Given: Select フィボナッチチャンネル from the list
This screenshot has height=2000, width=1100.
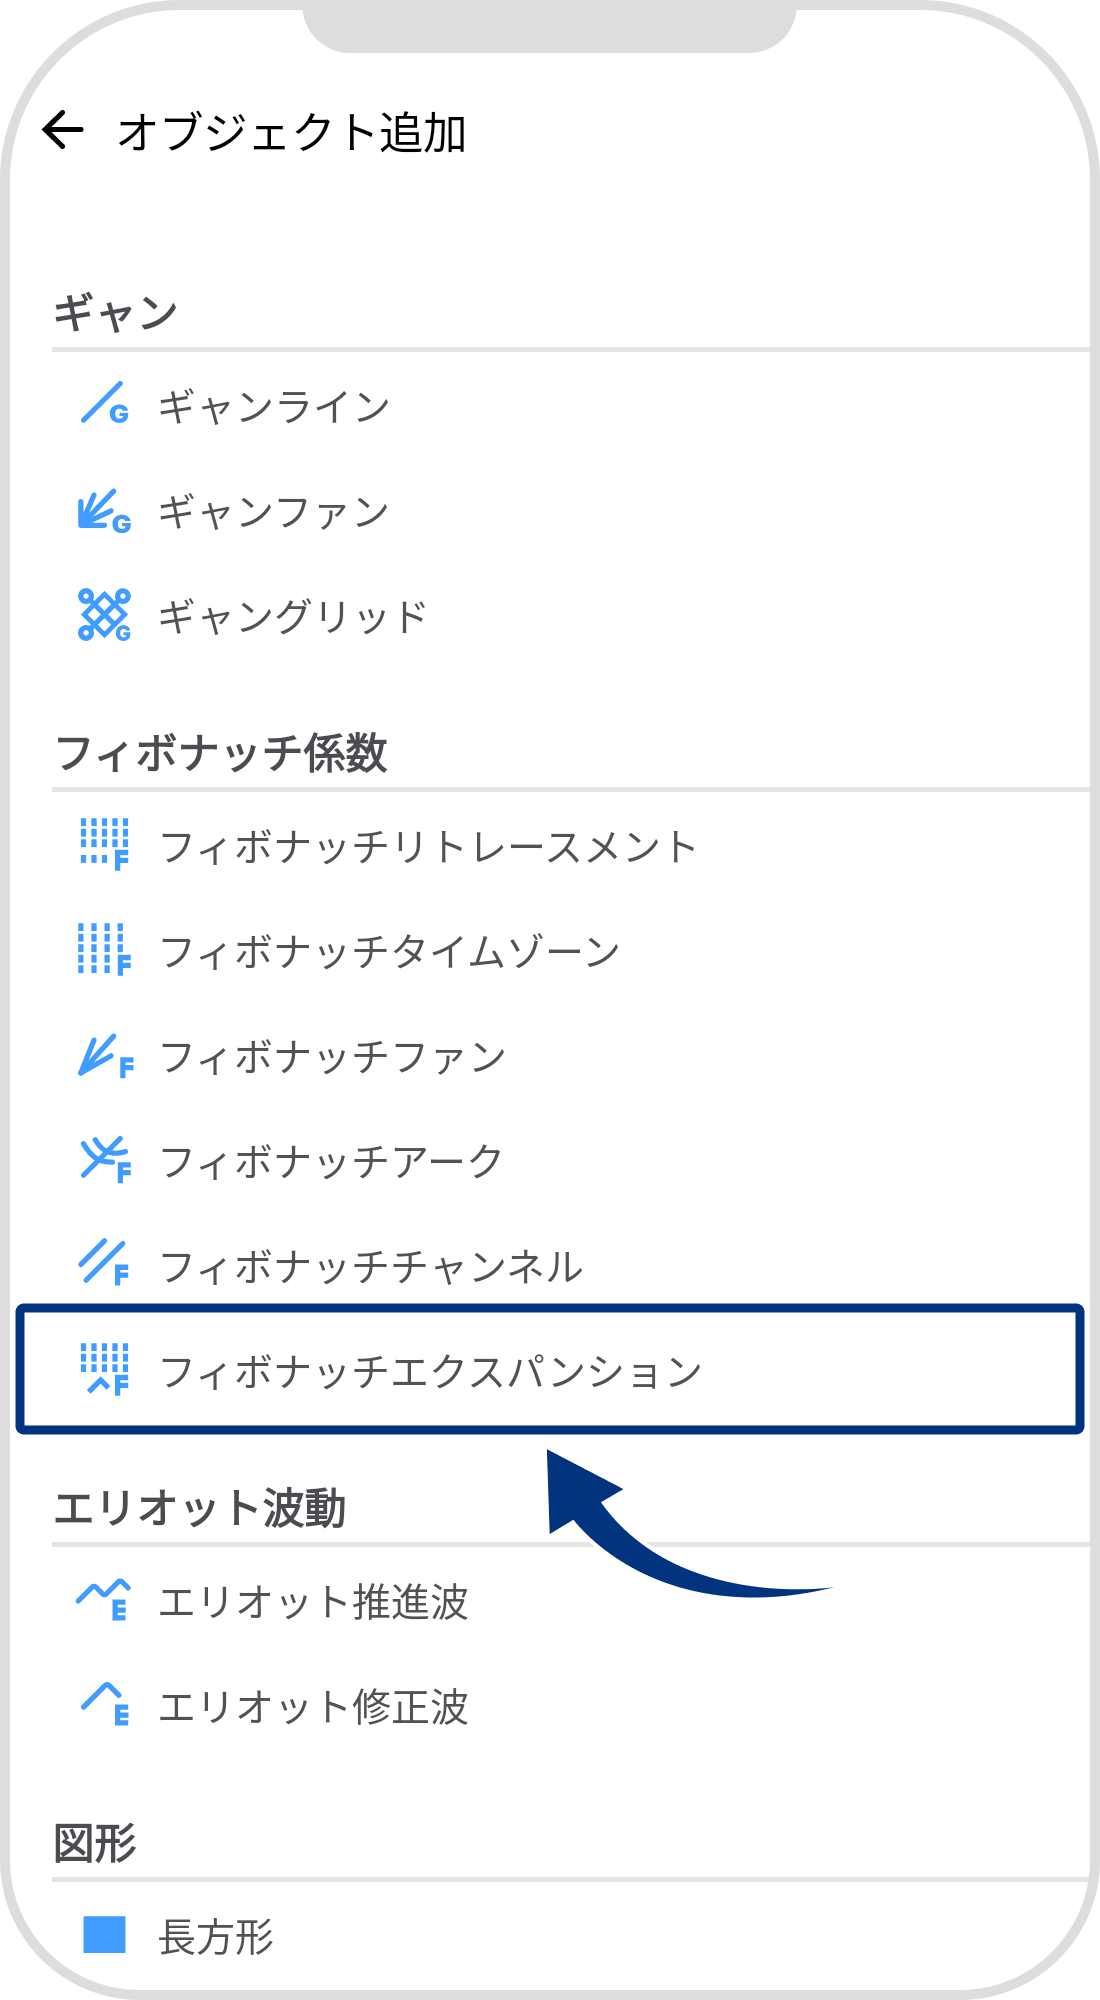Looking at the screenshot, I should [x=370, y=1264].
